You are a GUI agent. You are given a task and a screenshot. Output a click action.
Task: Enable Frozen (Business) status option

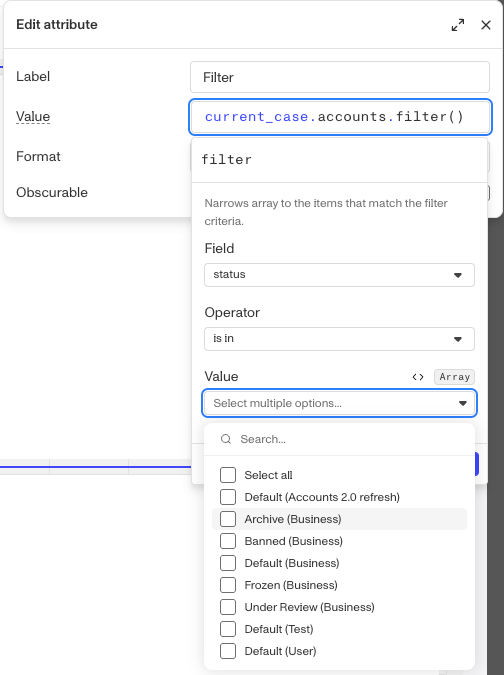(228, 585)
